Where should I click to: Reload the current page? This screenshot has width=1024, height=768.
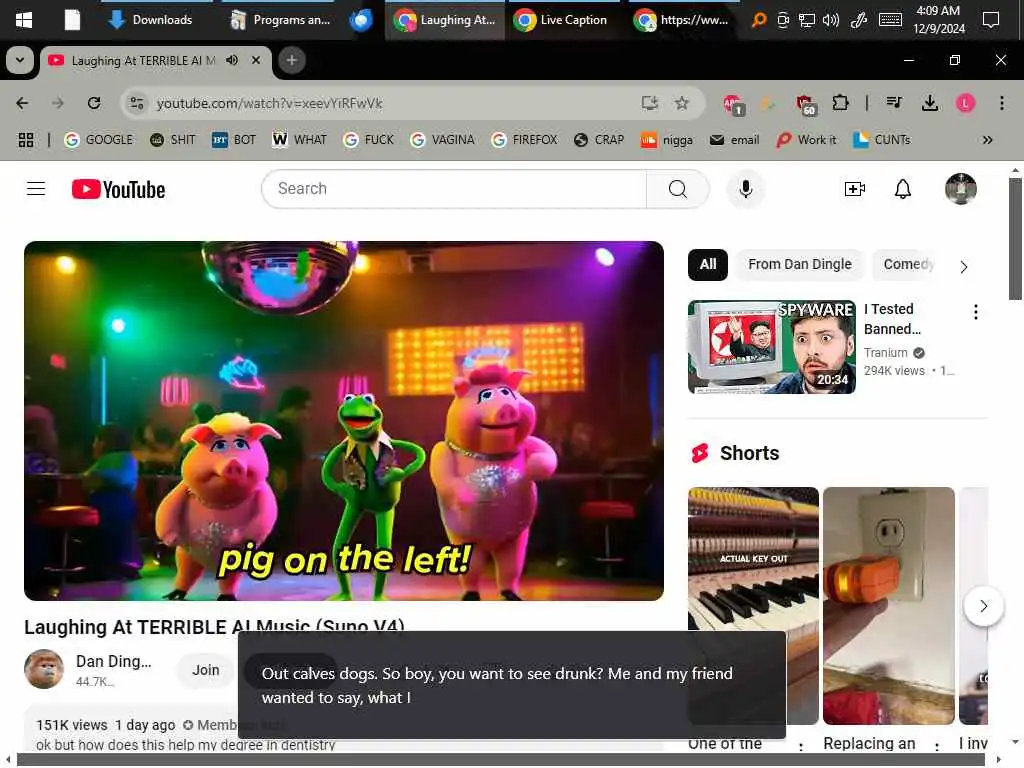tap(94, 103)
